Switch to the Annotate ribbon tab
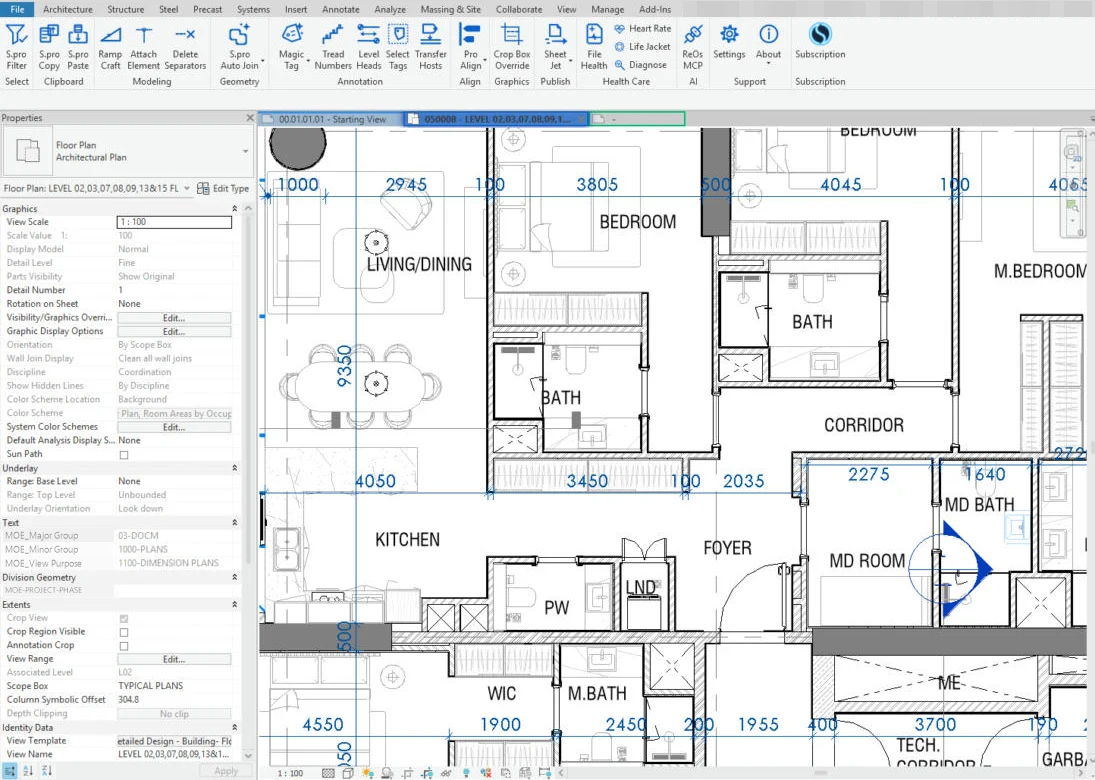This screenshot has width=1095, height=780. 341,9
